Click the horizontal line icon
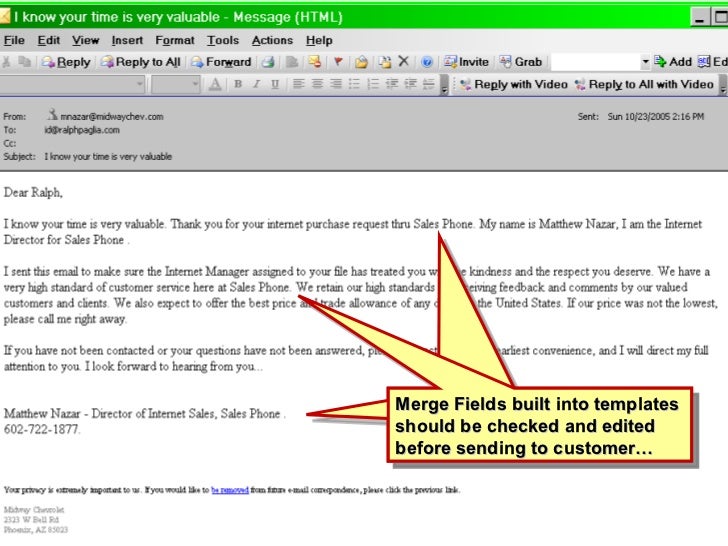The width and height of the screenshot is (728, 546). (429, 84)
